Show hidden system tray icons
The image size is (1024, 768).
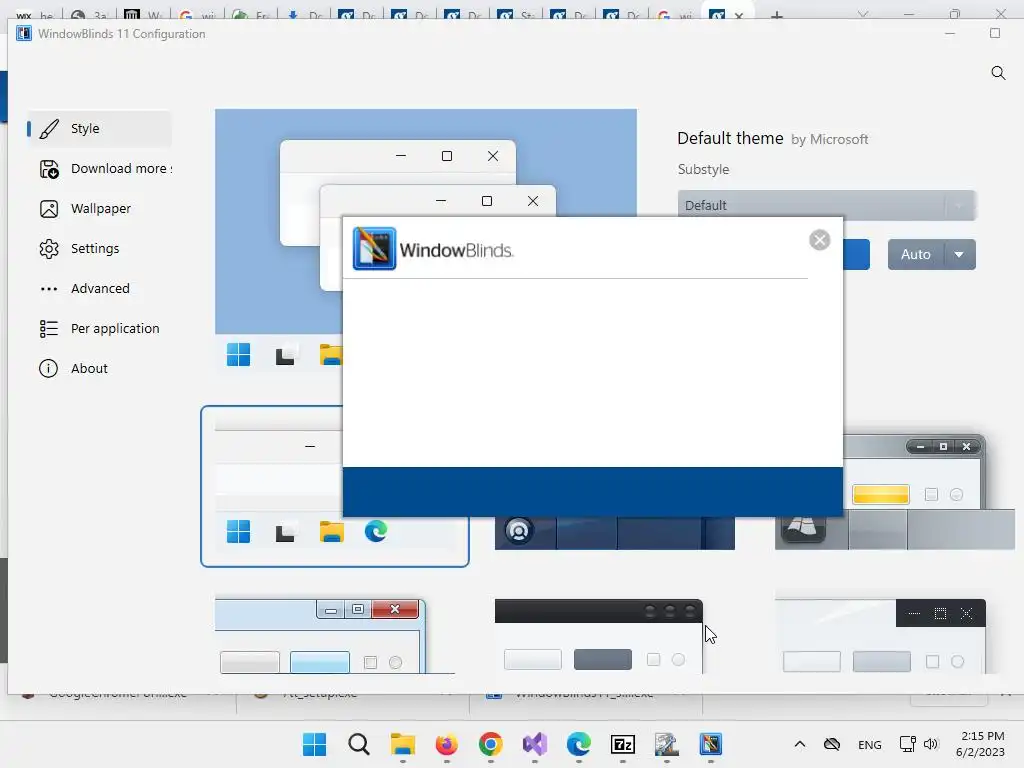pos(799,744)
